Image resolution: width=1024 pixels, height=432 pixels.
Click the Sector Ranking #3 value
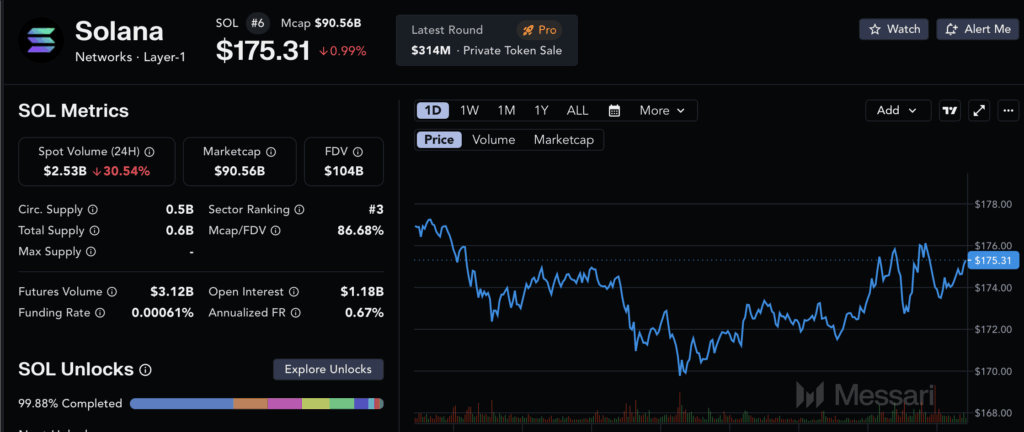(376, 209)
